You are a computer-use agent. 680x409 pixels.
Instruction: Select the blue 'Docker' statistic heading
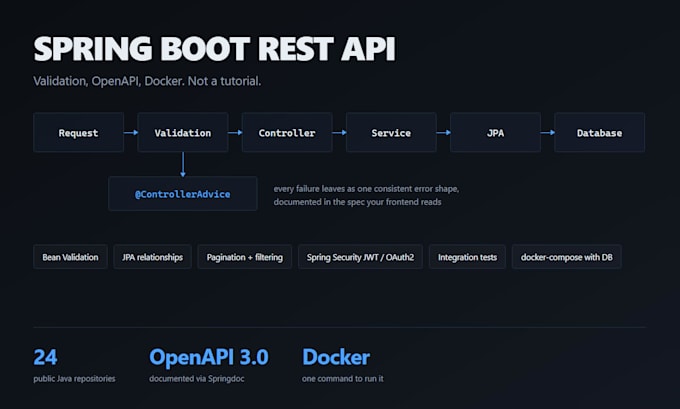(x=336, y=357)
